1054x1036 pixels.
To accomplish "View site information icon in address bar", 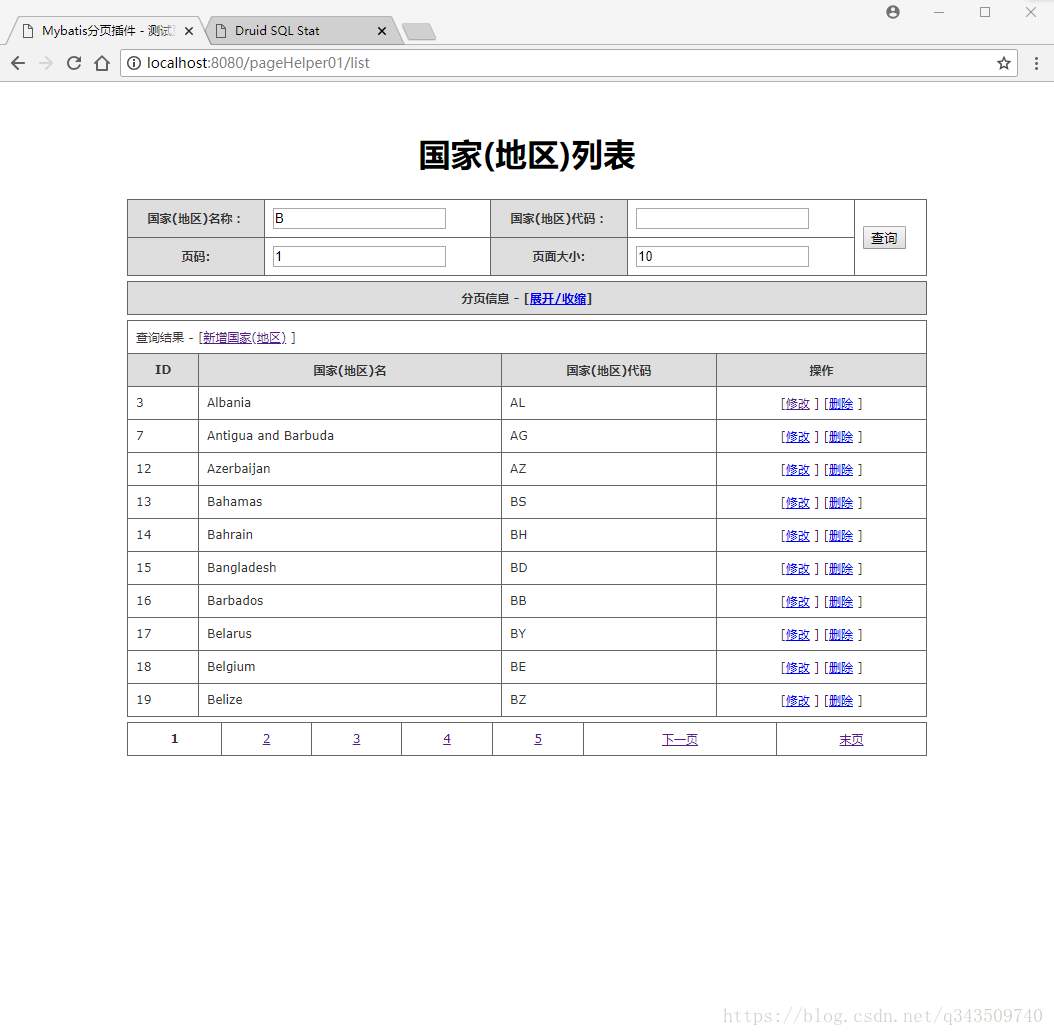I will click(134, 63).
